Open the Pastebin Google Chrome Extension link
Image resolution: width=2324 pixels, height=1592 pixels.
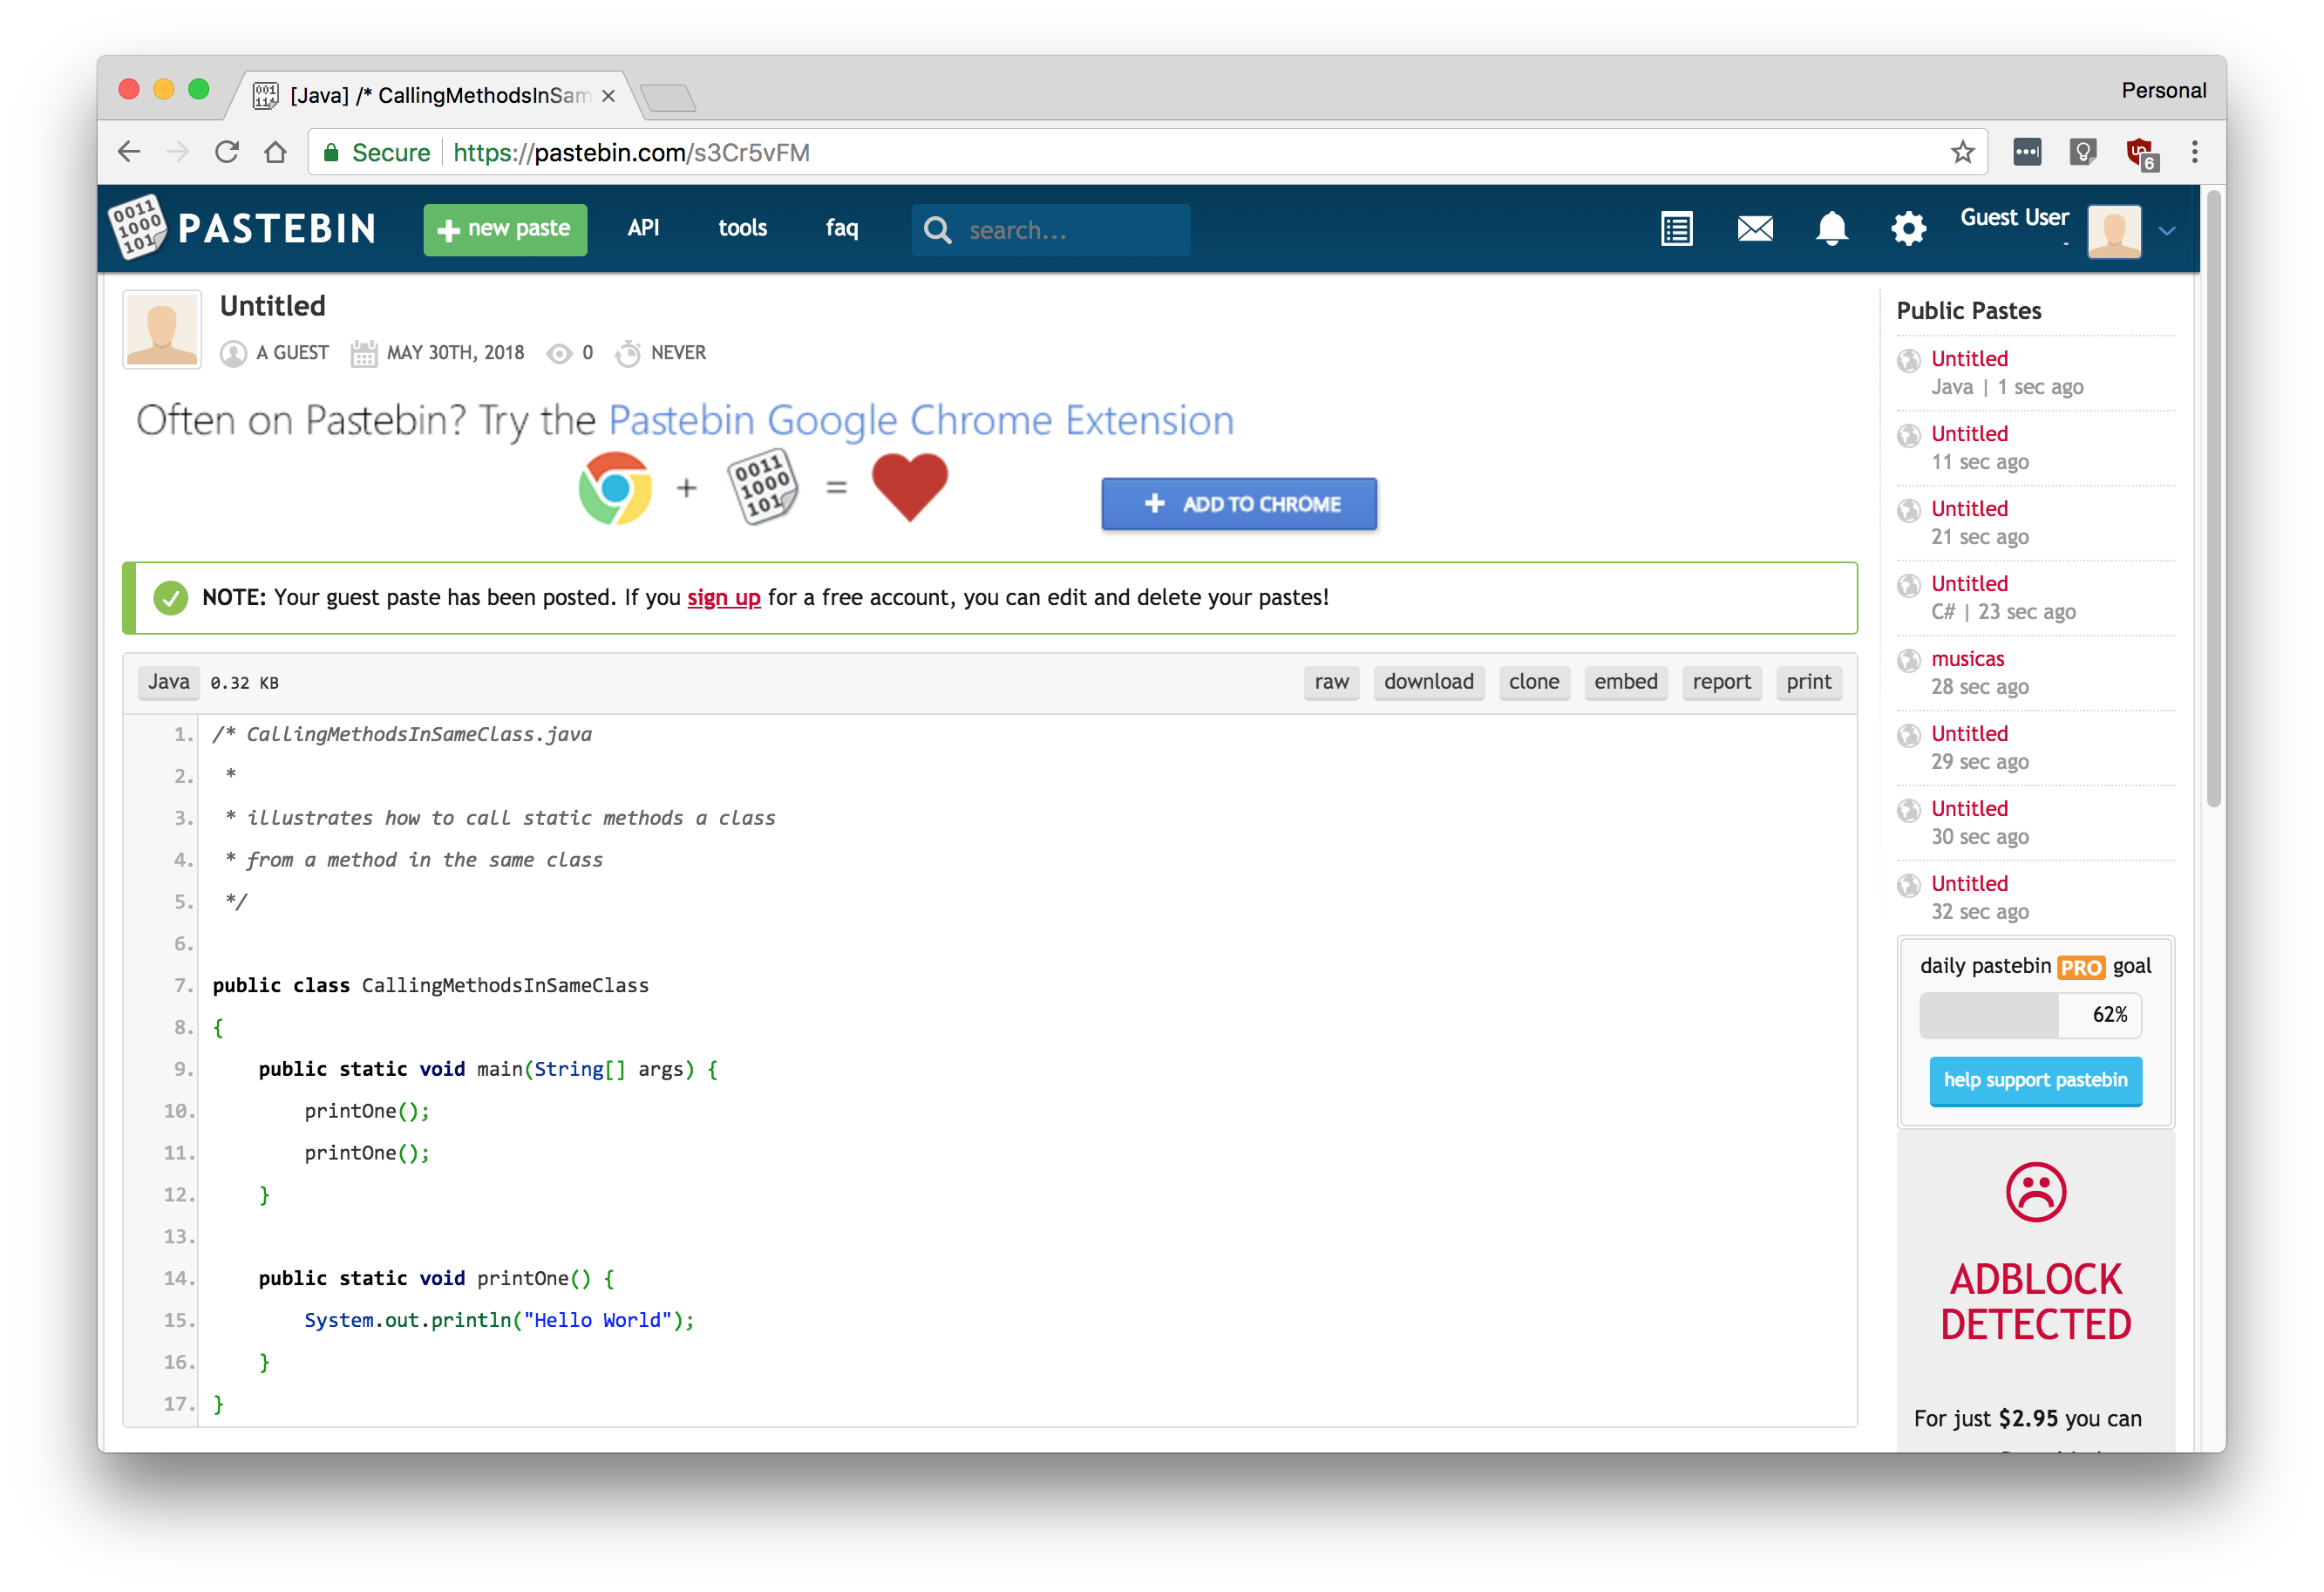click(920, 420)
